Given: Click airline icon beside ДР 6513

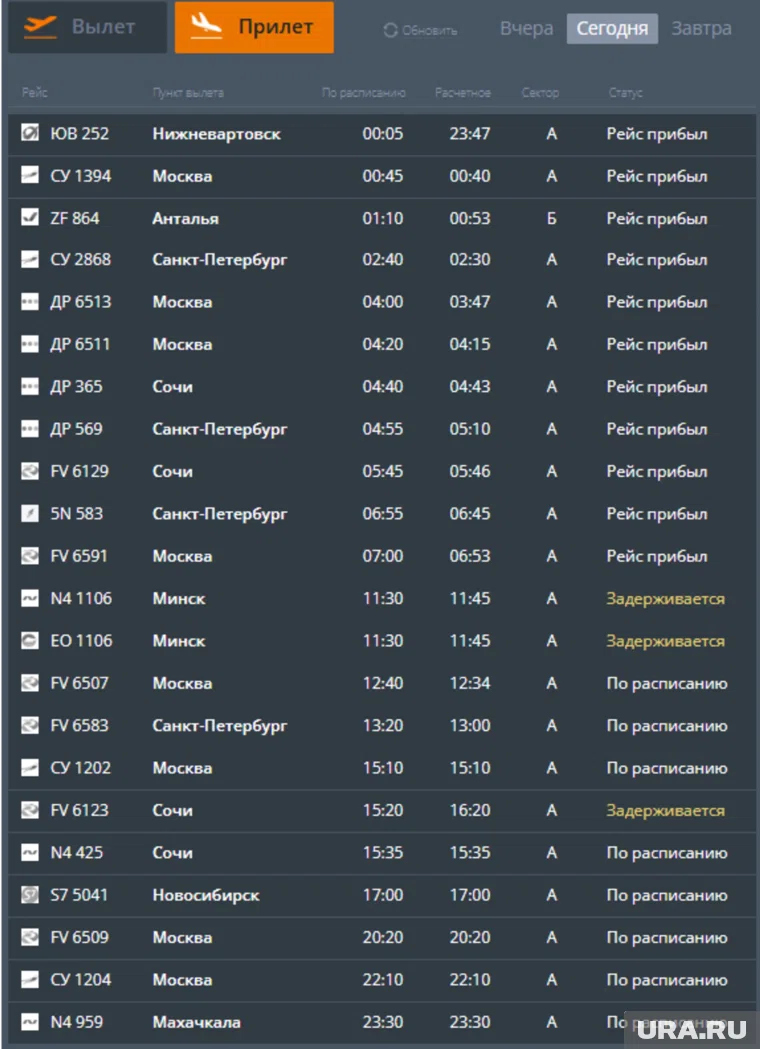Looking at the screenshot, I should click(x=30, y=303).
